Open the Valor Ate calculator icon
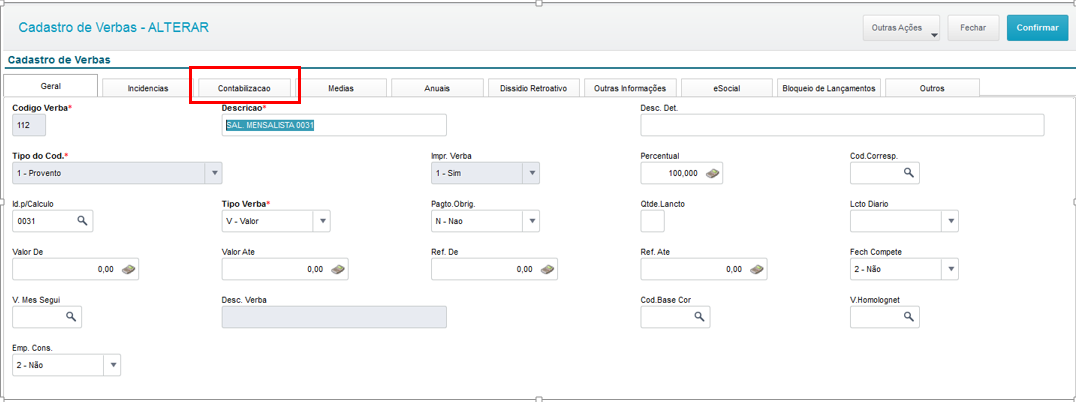The width and height of the screenshot is (1076, 402). [338, 270]
